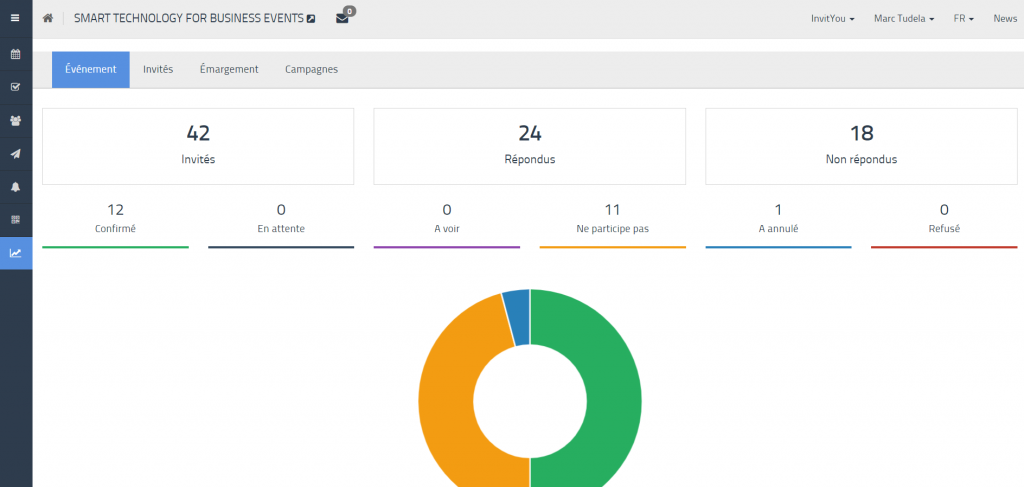Image resolution: width=1024 pixels, height=487 pixels.
Task: Open the paper plane campaigns icon
Action: click(x=16, y=154)
